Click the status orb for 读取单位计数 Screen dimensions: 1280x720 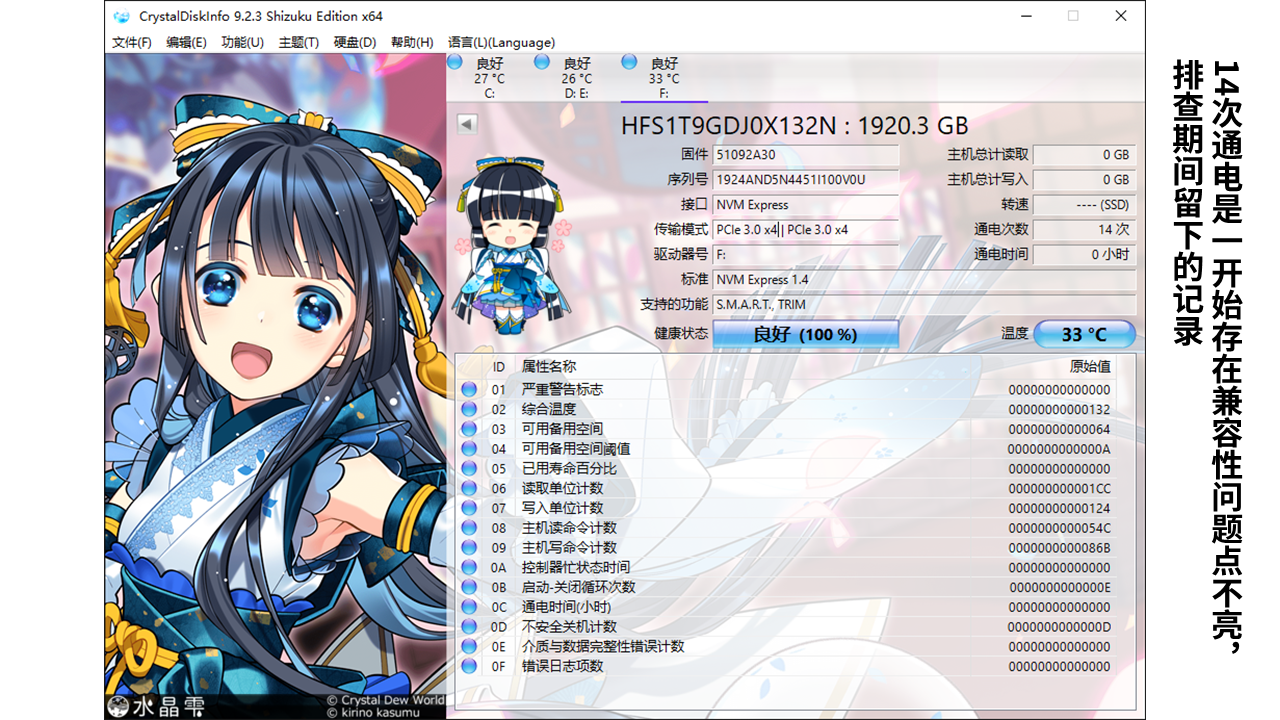pos(469,488)
